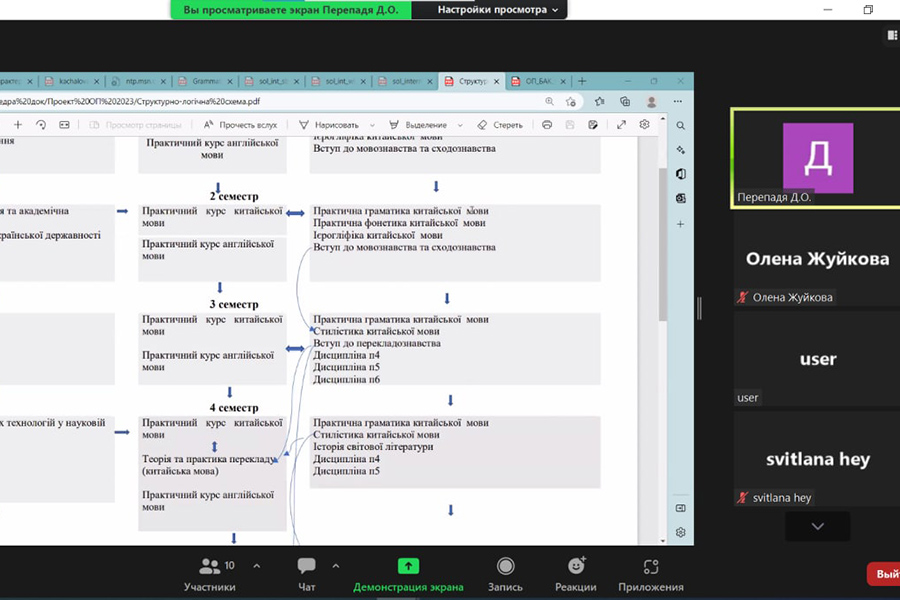Select the Выделение highlight tool
Screen dimensions: 900x600
pyautogui.click(x=418, y=125)
